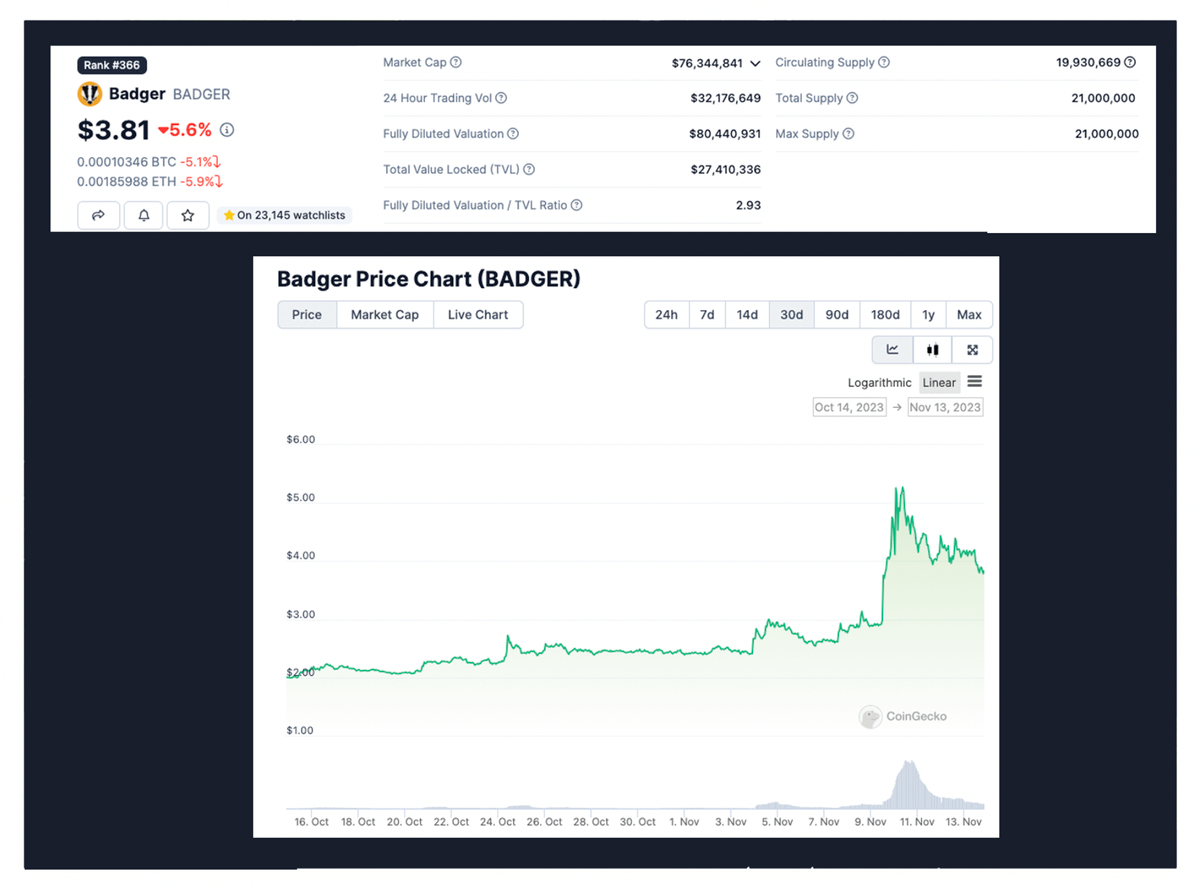Click the $32,176,649 trading volume value

725,98
